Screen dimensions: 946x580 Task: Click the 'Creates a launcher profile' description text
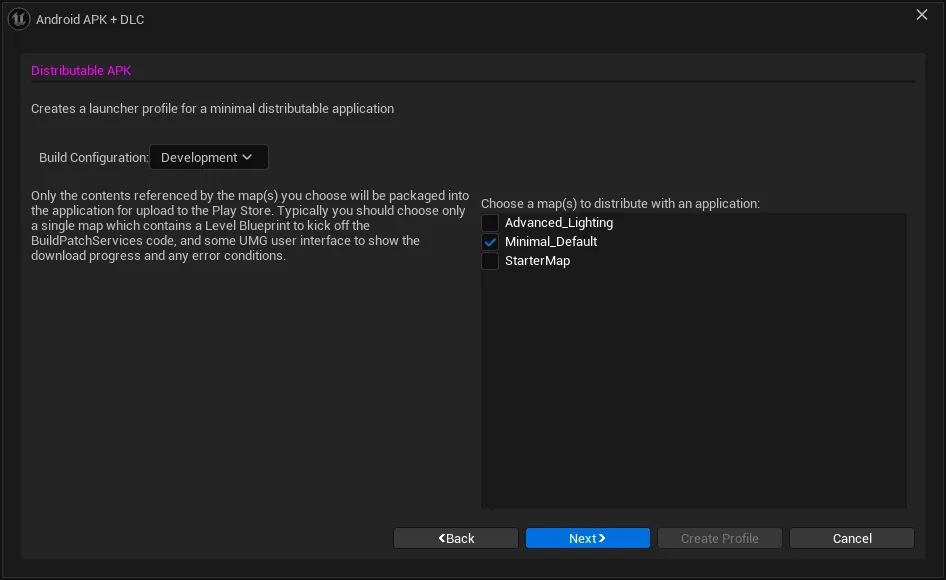point(212,109)
